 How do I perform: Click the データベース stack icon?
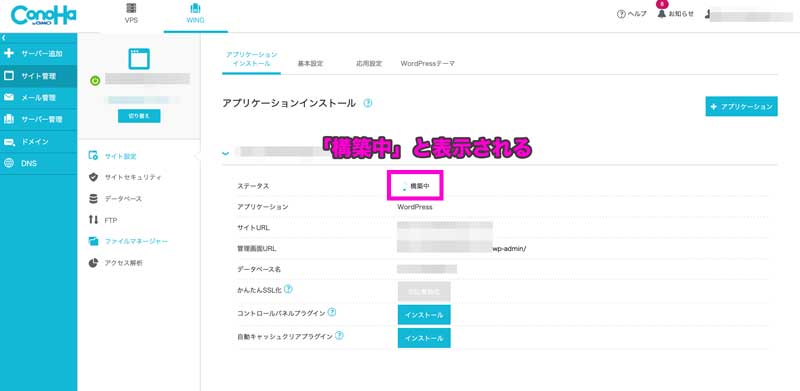pos(93,199)
